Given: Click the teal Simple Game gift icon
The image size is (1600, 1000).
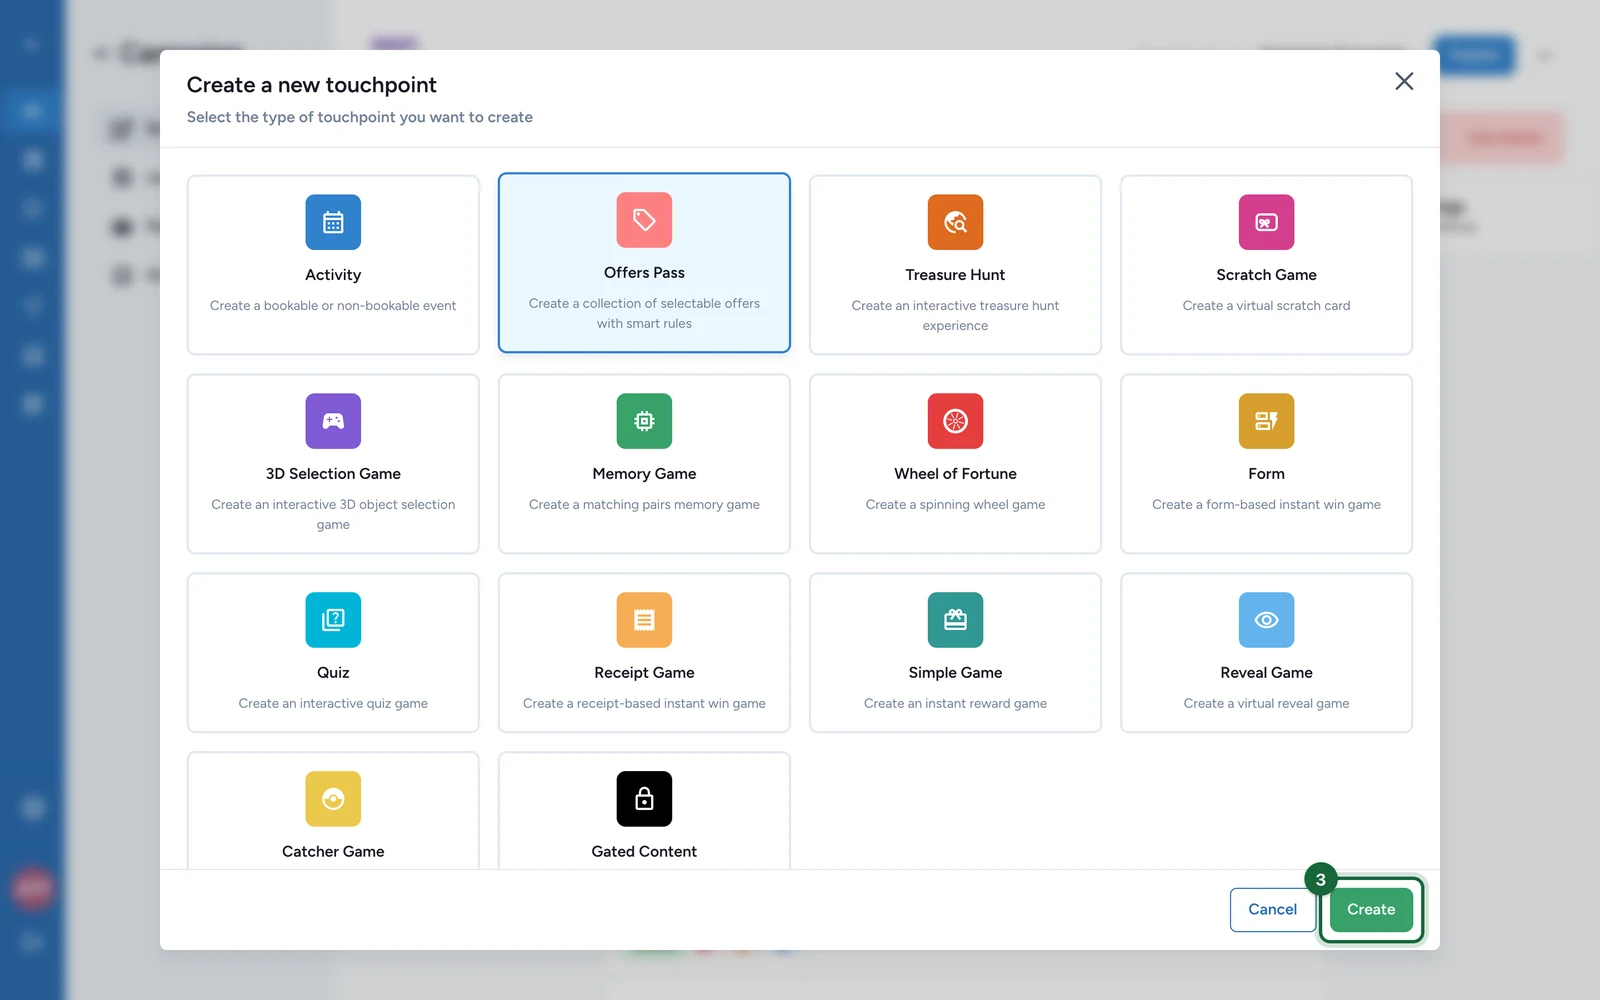Looking at the screenshot, I should [955, 620].
